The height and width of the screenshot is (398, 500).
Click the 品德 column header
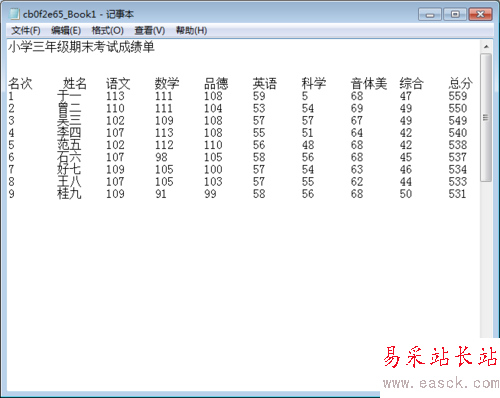216,84
